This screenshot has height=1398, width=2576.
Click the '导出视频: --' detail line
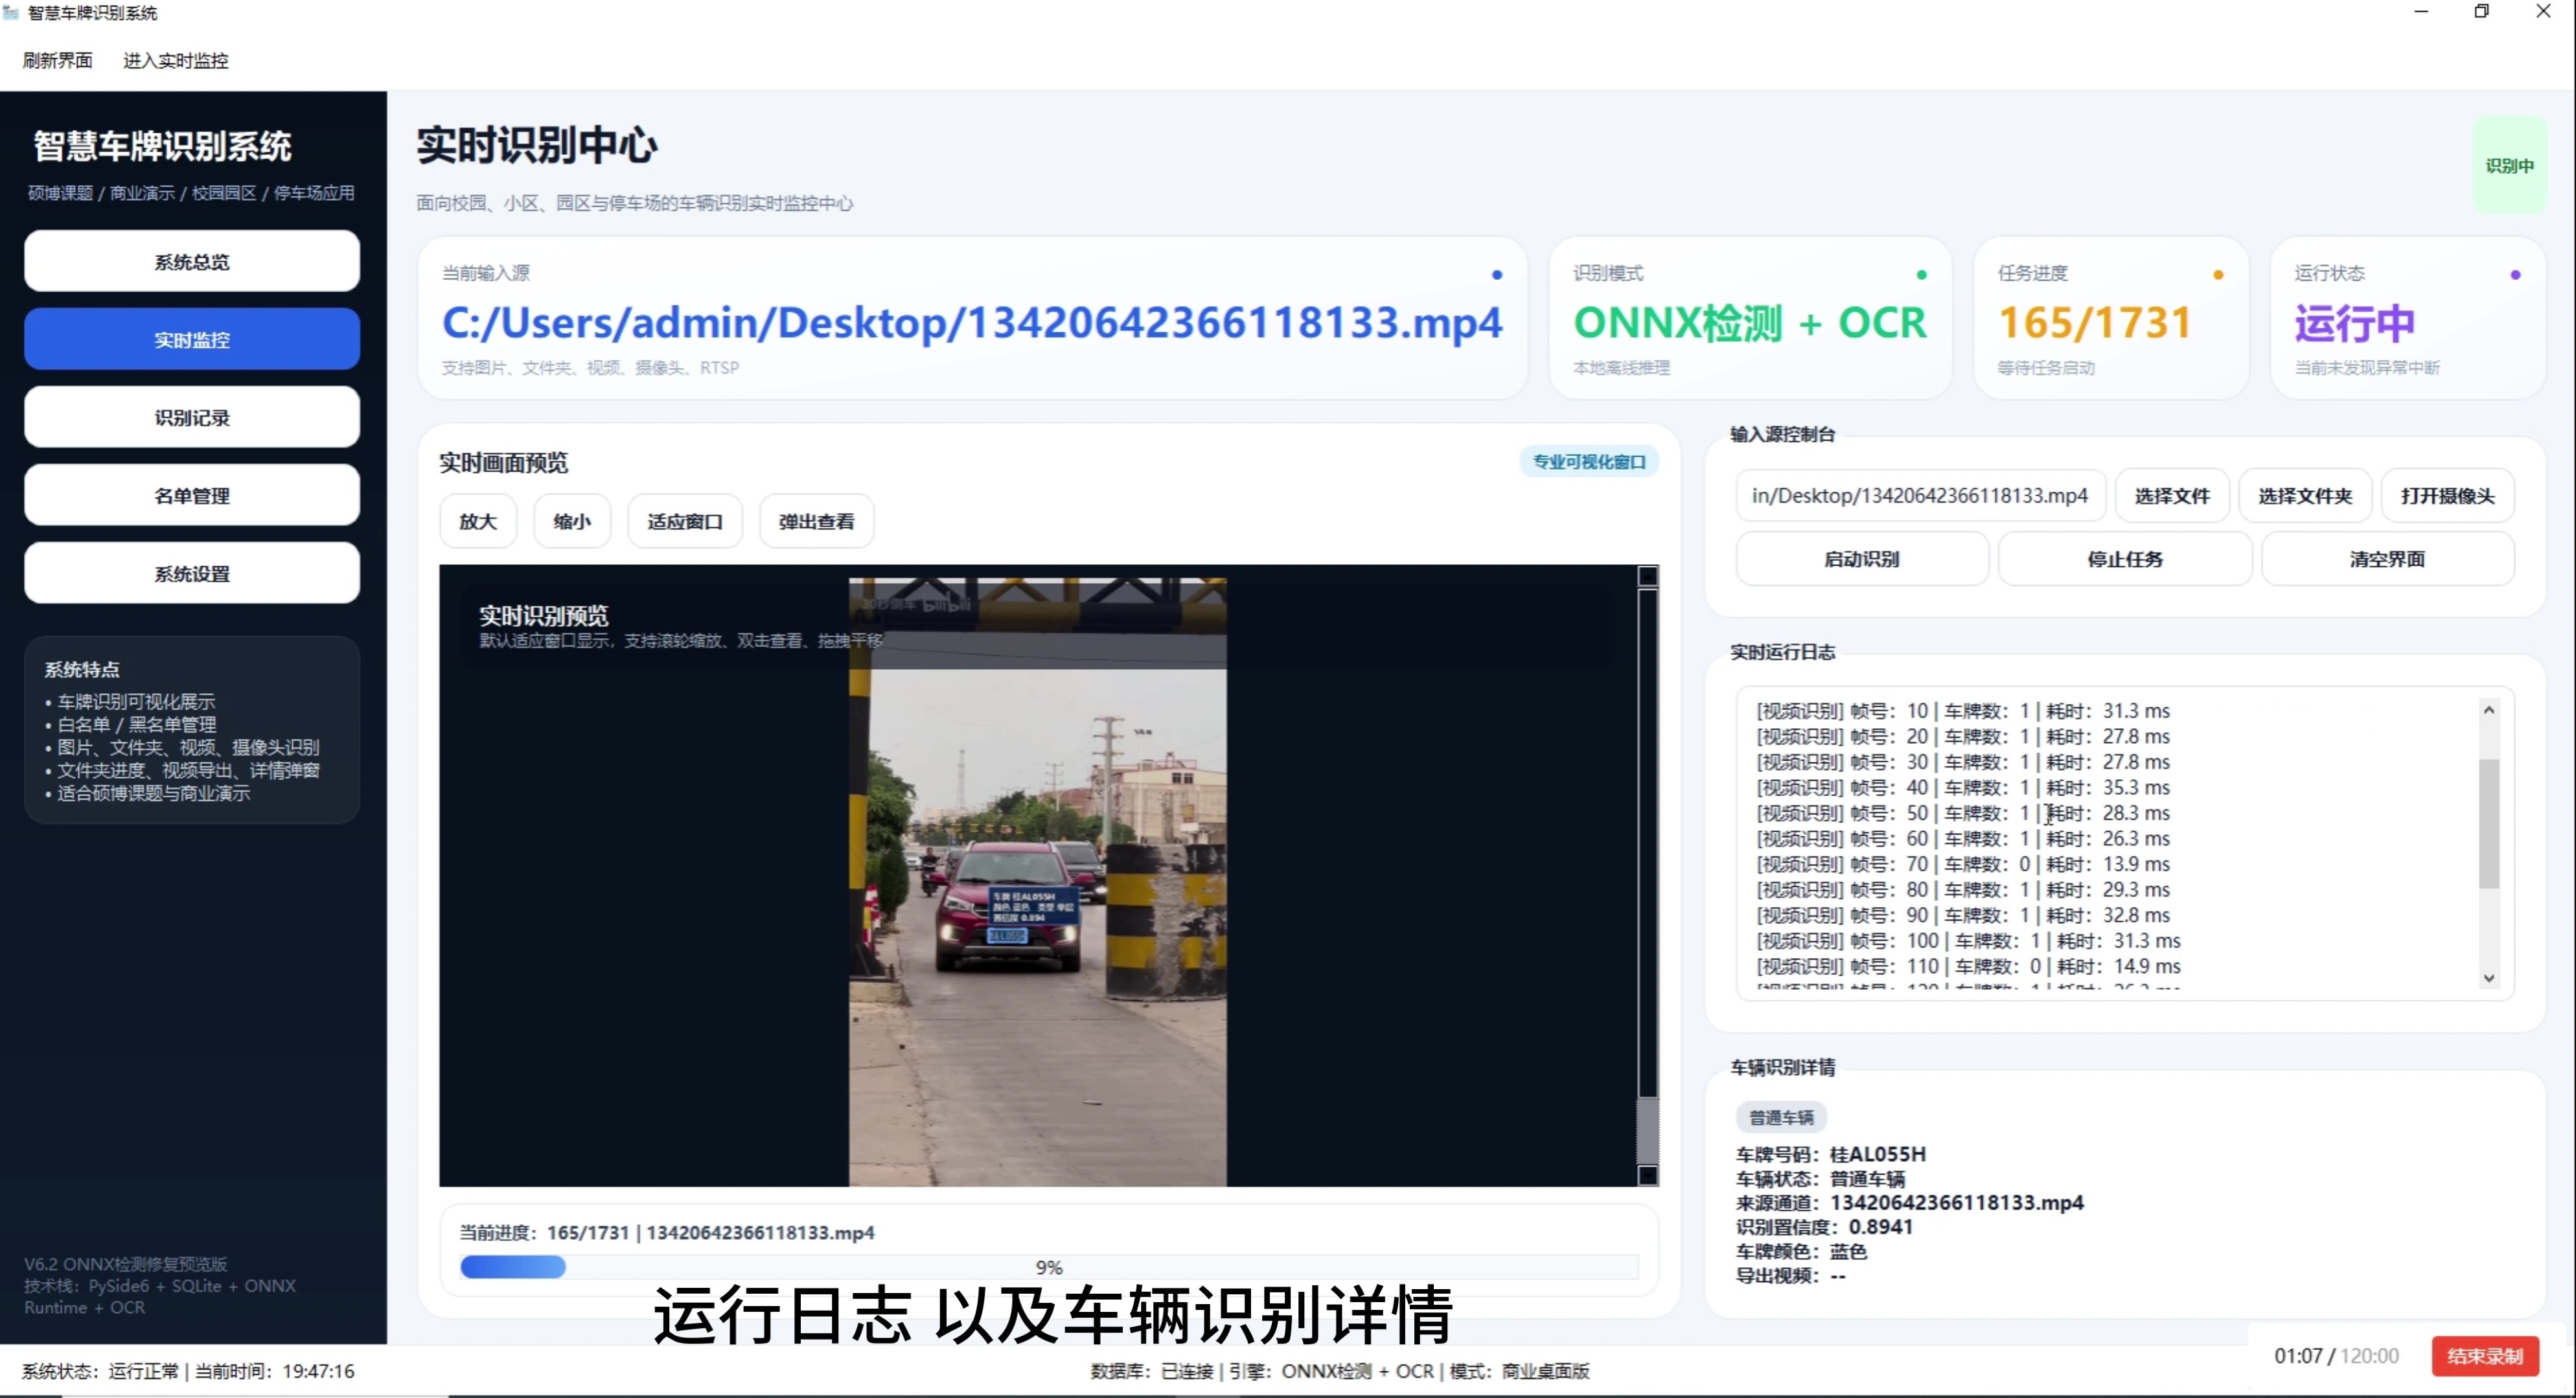pos(1791,1276)
